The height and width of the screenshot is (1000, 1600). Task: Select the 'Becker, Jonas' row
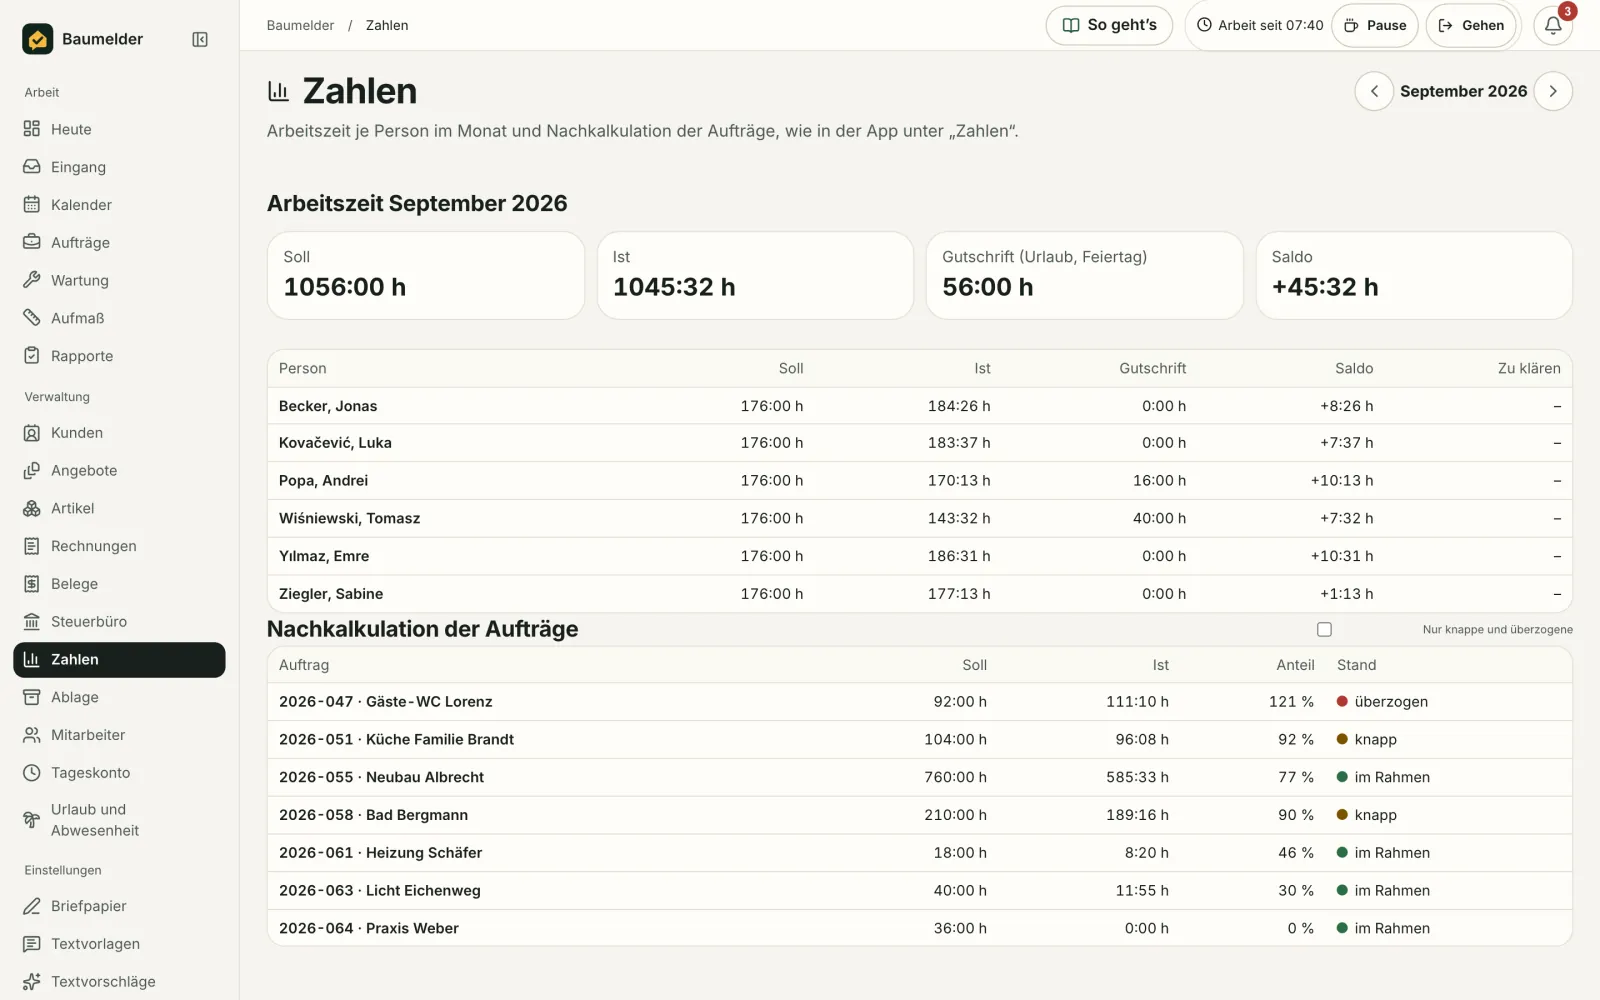(x=920, y=406)
